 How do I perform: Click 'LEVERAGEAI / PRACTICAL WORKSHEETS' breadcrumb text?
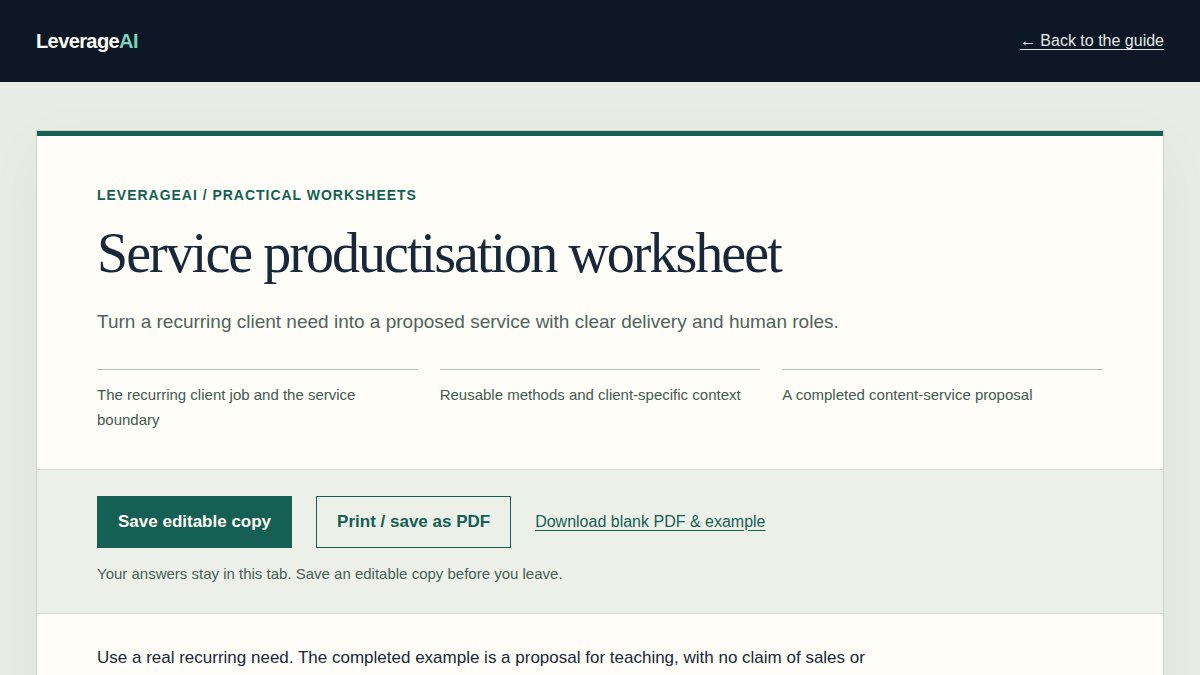click(257, 195)
